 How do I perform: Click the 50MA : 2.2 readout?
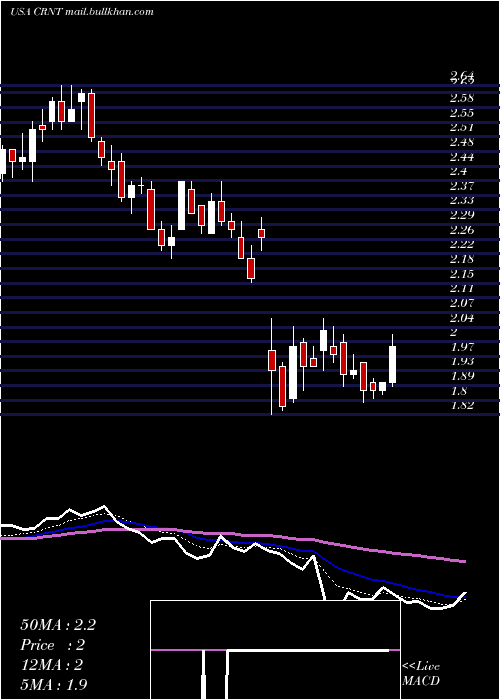point(58,625)
